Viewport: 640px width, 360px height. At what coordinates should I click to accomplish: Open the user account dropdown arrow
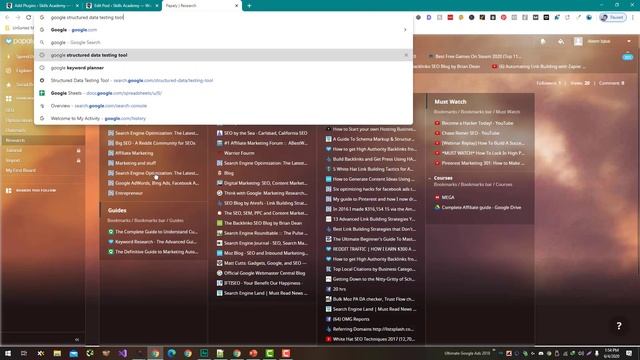coord(629,41)
